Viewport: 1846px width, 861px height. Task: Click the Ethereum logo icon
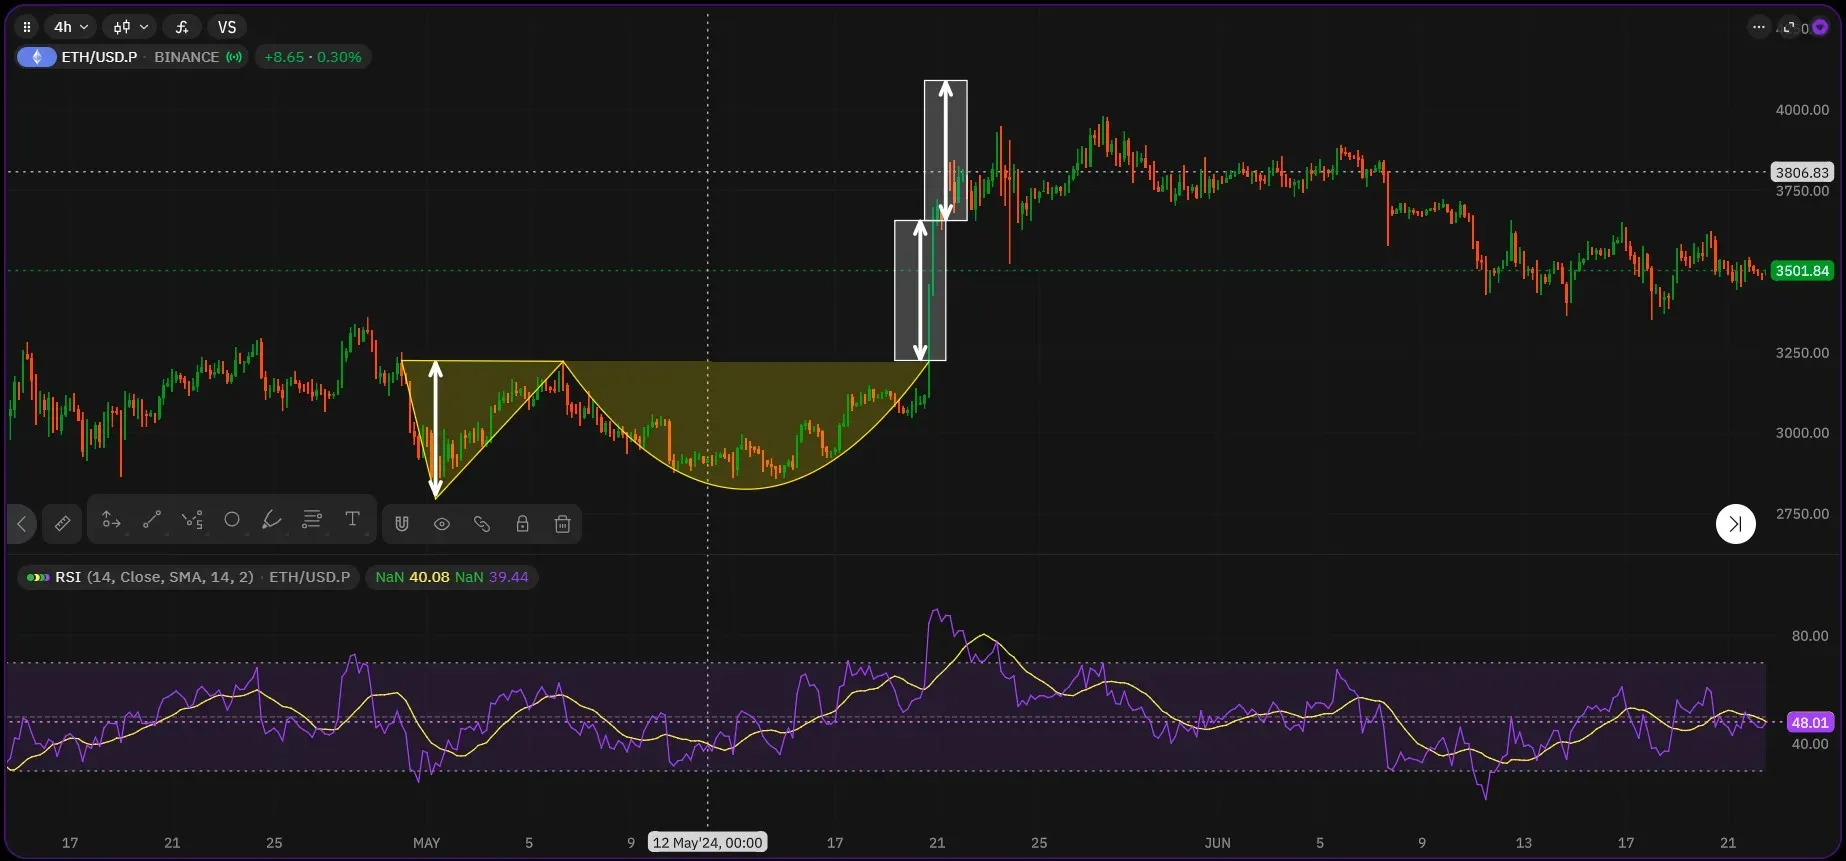click(37, 57)
